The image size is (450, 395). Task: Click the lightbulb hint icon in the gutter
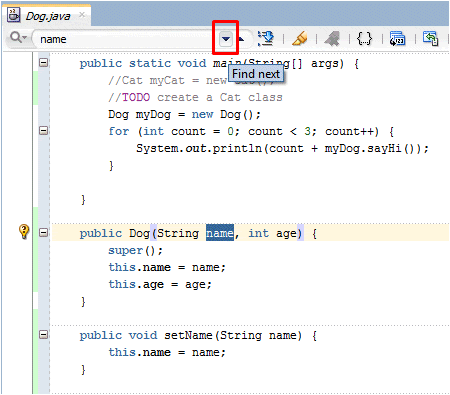(x=24, y=231)
